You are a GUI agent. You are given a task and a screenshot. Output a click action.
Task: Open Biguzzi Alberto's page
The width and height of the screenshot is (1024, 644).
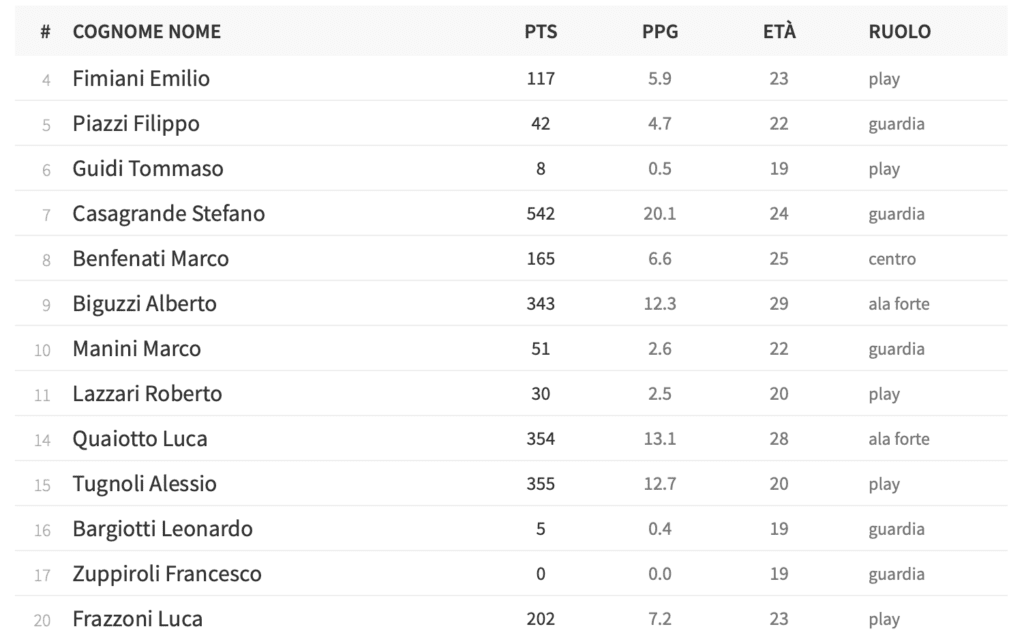pos(144,304)
